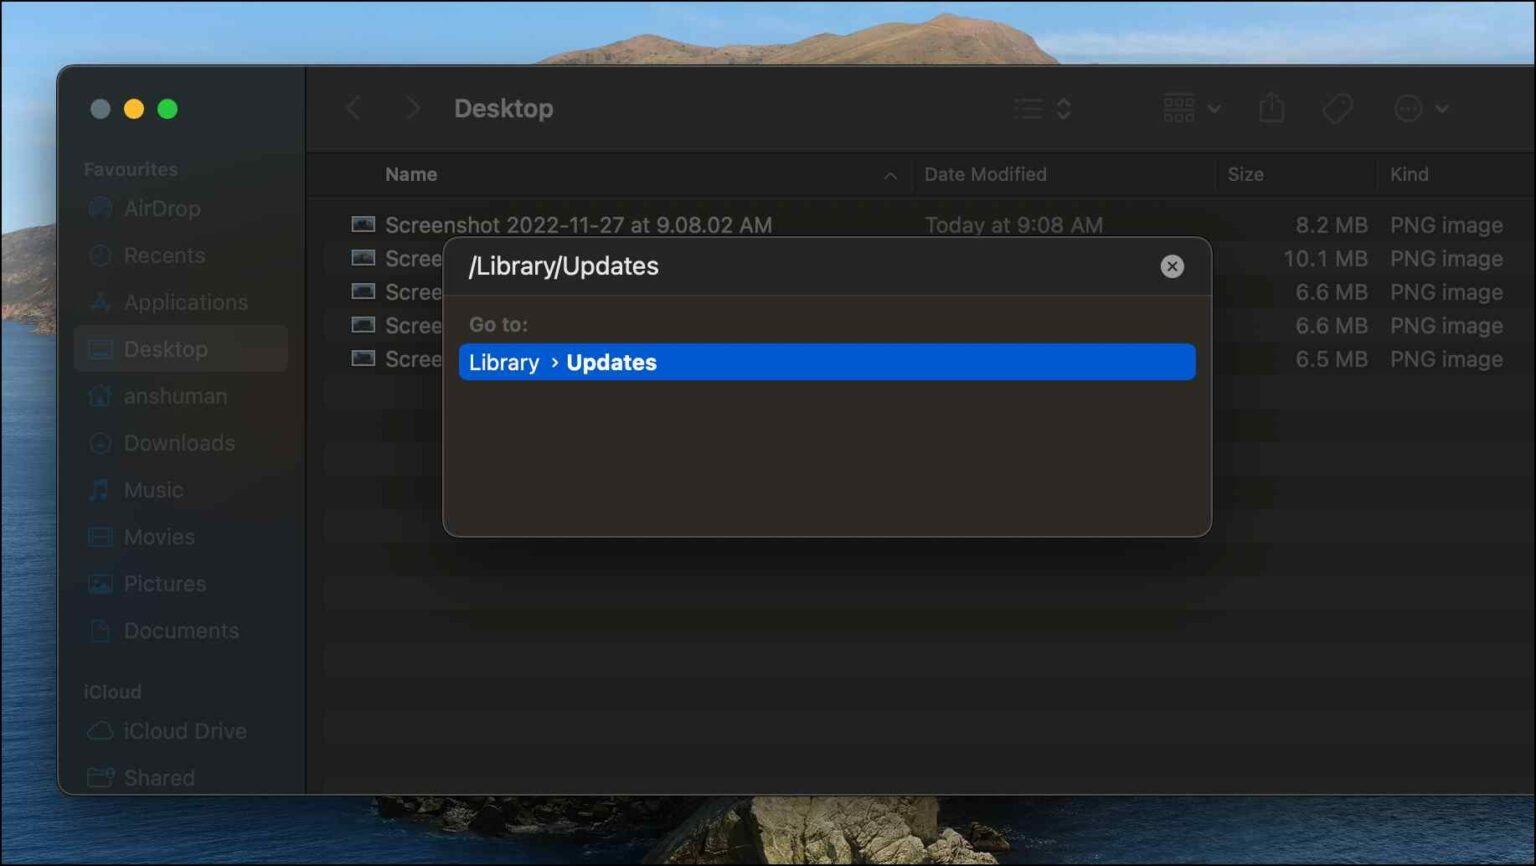Open Downloads folder in sidebar
The image size is (1536, 866).
[179, 443]
